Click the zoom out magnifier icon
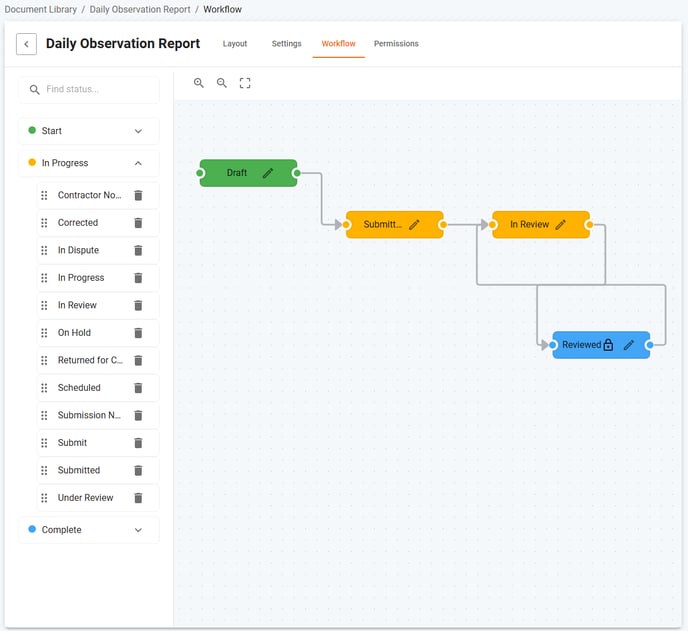 tap(222, 83)
